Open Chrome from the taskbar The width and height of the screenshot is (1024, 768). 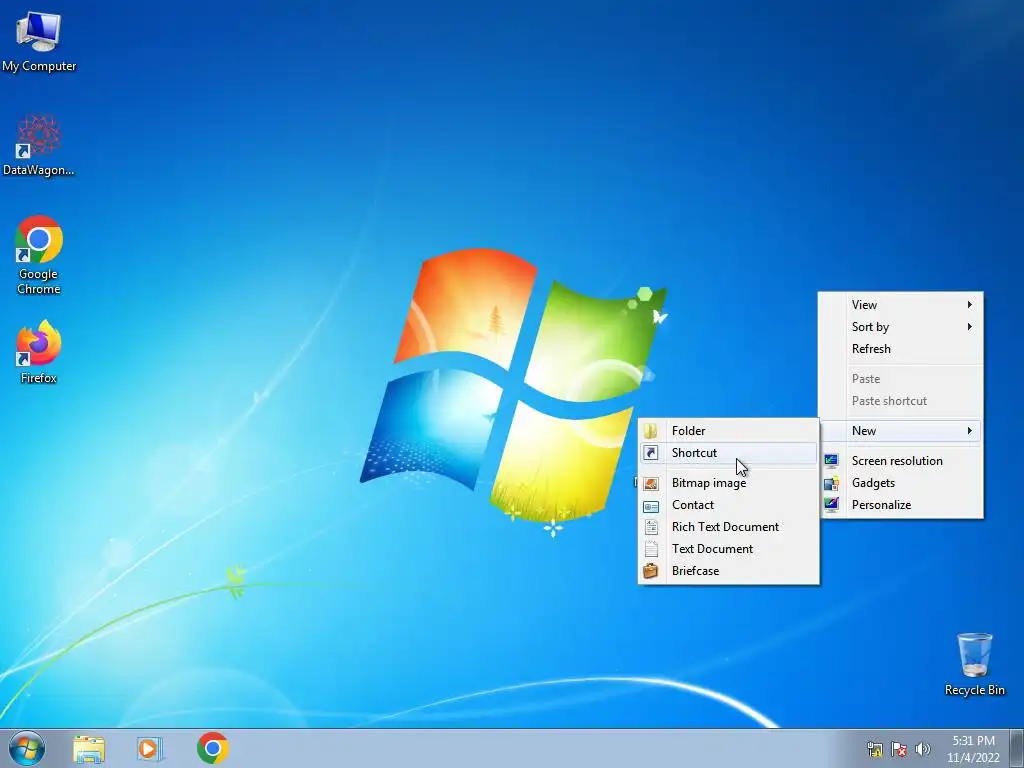[x=213, y=748]
